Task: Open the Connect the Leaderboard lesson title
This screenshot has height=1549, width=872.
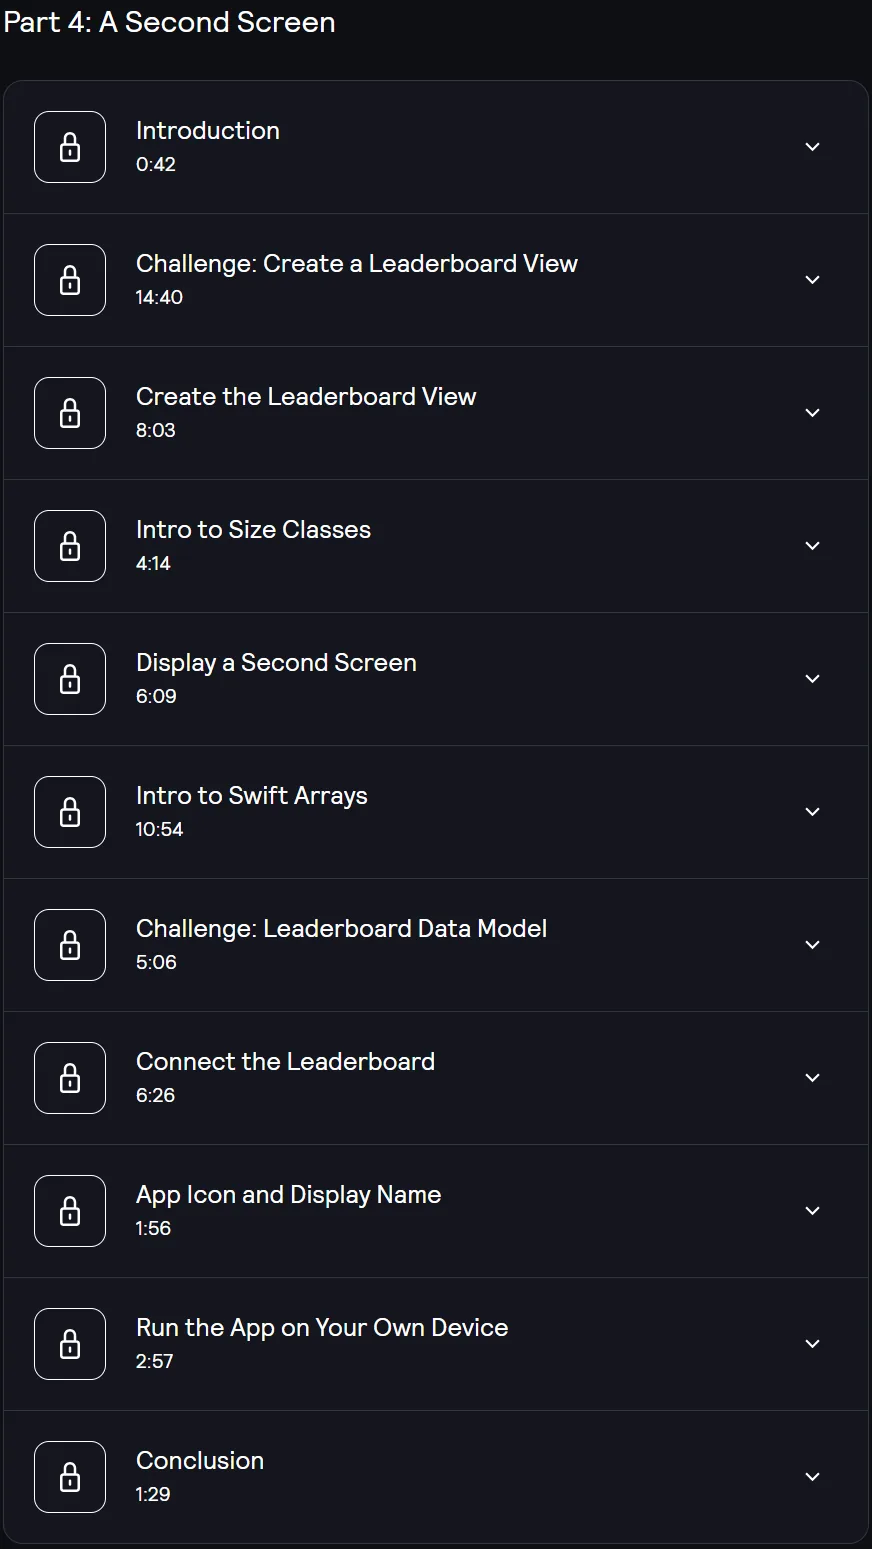Action: pos(285,1061)
